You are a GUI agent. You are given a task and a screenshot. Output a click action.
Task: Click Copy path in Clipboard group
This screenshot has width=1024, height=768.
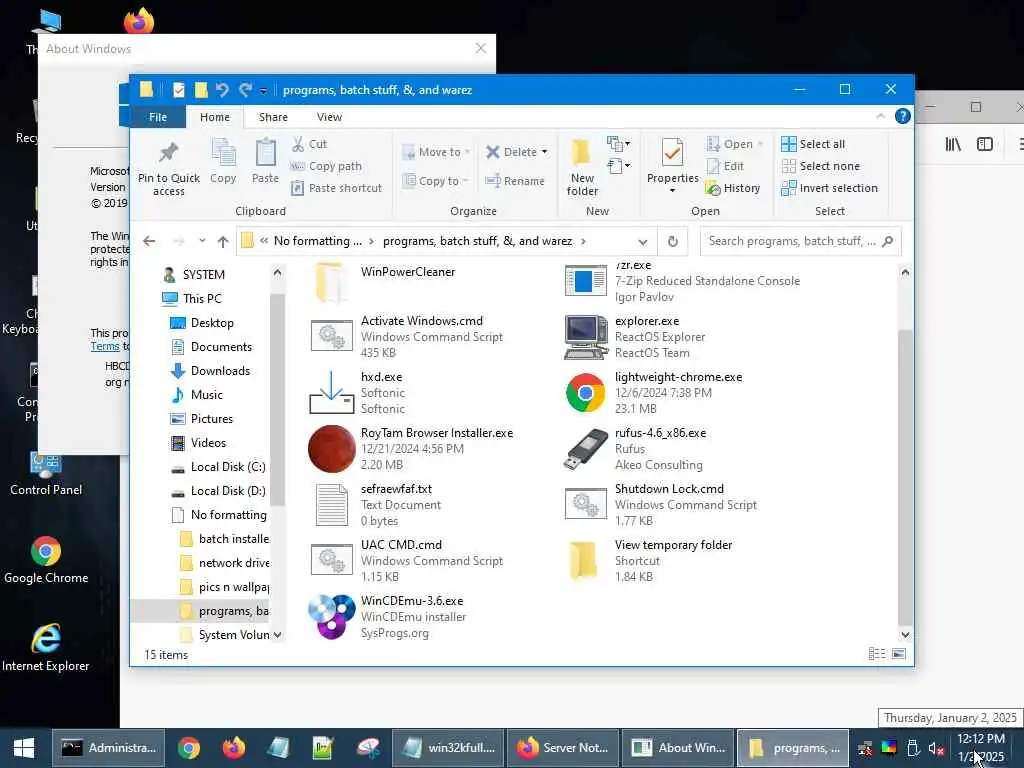(x=326, y=166)
